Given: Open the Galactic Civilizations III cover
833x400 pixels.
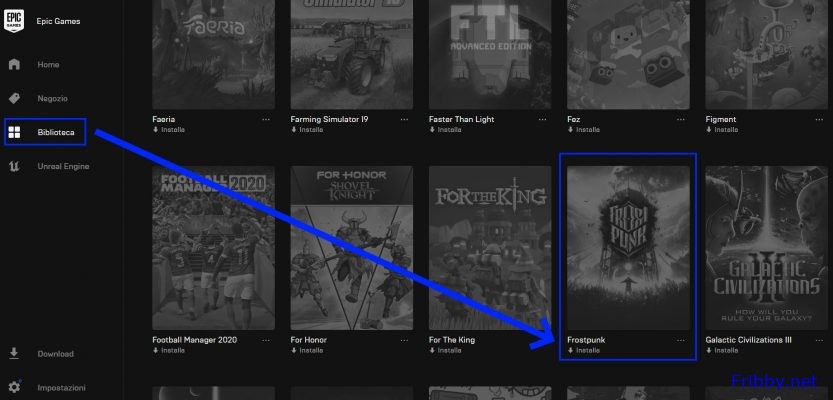Looking at the screenshot, I should [x=767, y=248].
